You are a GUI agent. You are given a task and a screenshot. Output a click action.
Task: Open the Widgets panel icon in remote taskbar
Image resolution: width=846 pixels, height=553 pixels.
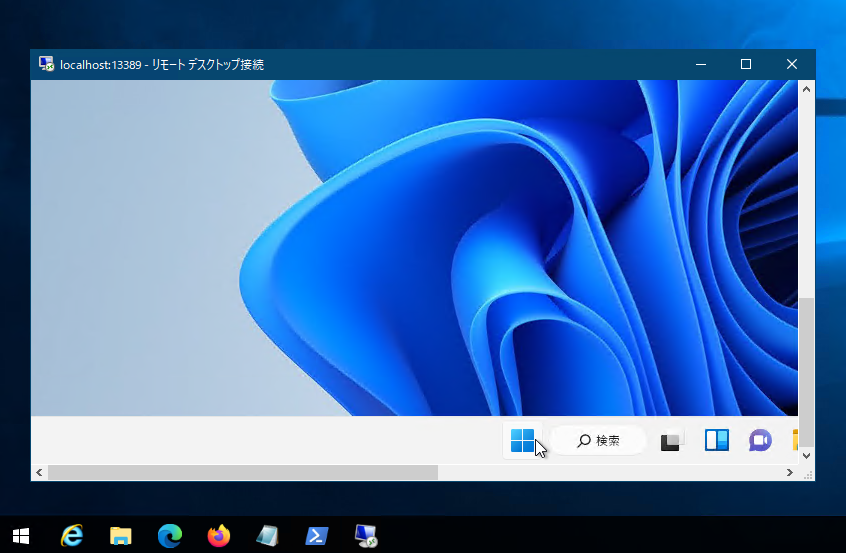[x=717, y=440]
